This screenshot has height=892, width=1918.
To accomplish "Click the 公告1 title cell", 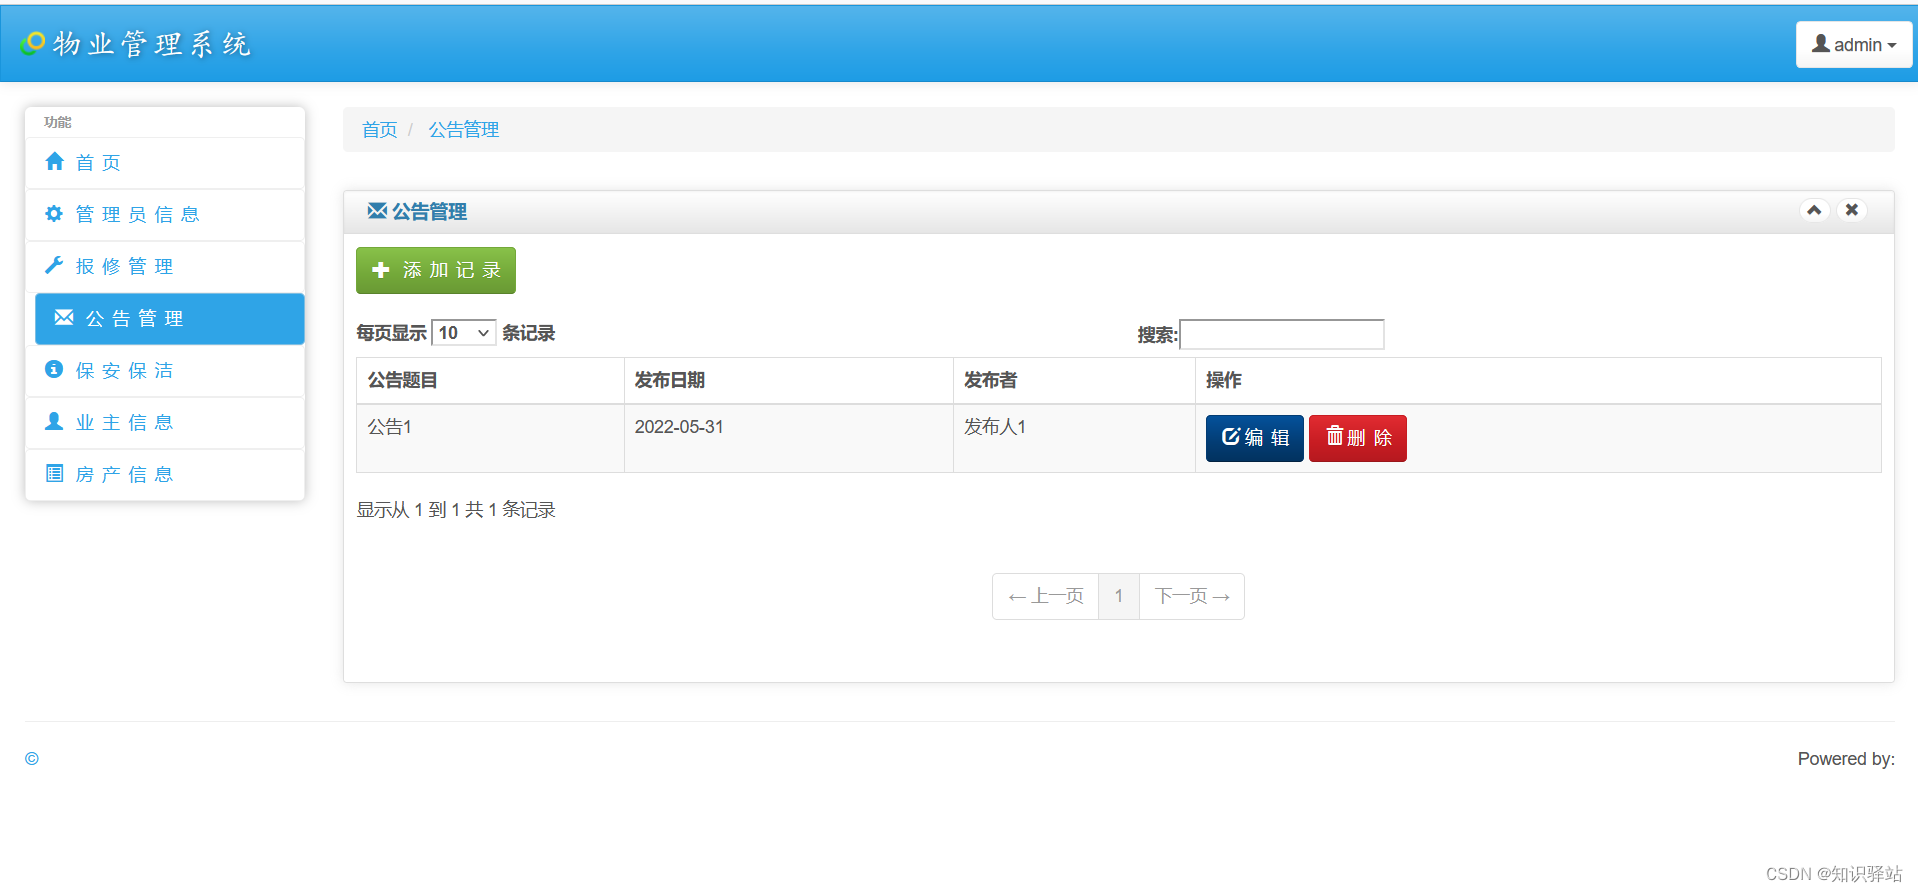I will coord(490,438).
